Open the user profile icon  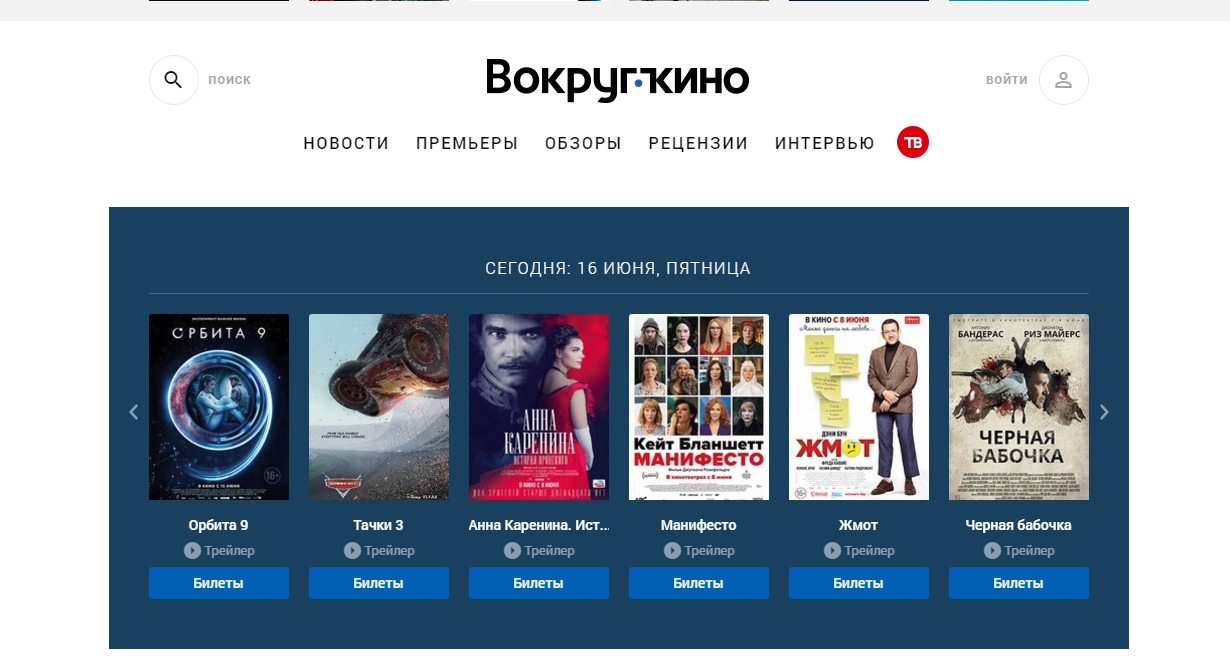point(1063,80)
